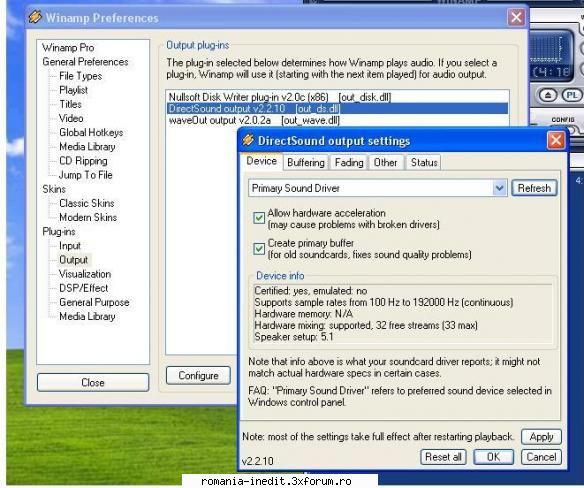
Task: Close the DirectSound output settings dialog
Action: 556,140
